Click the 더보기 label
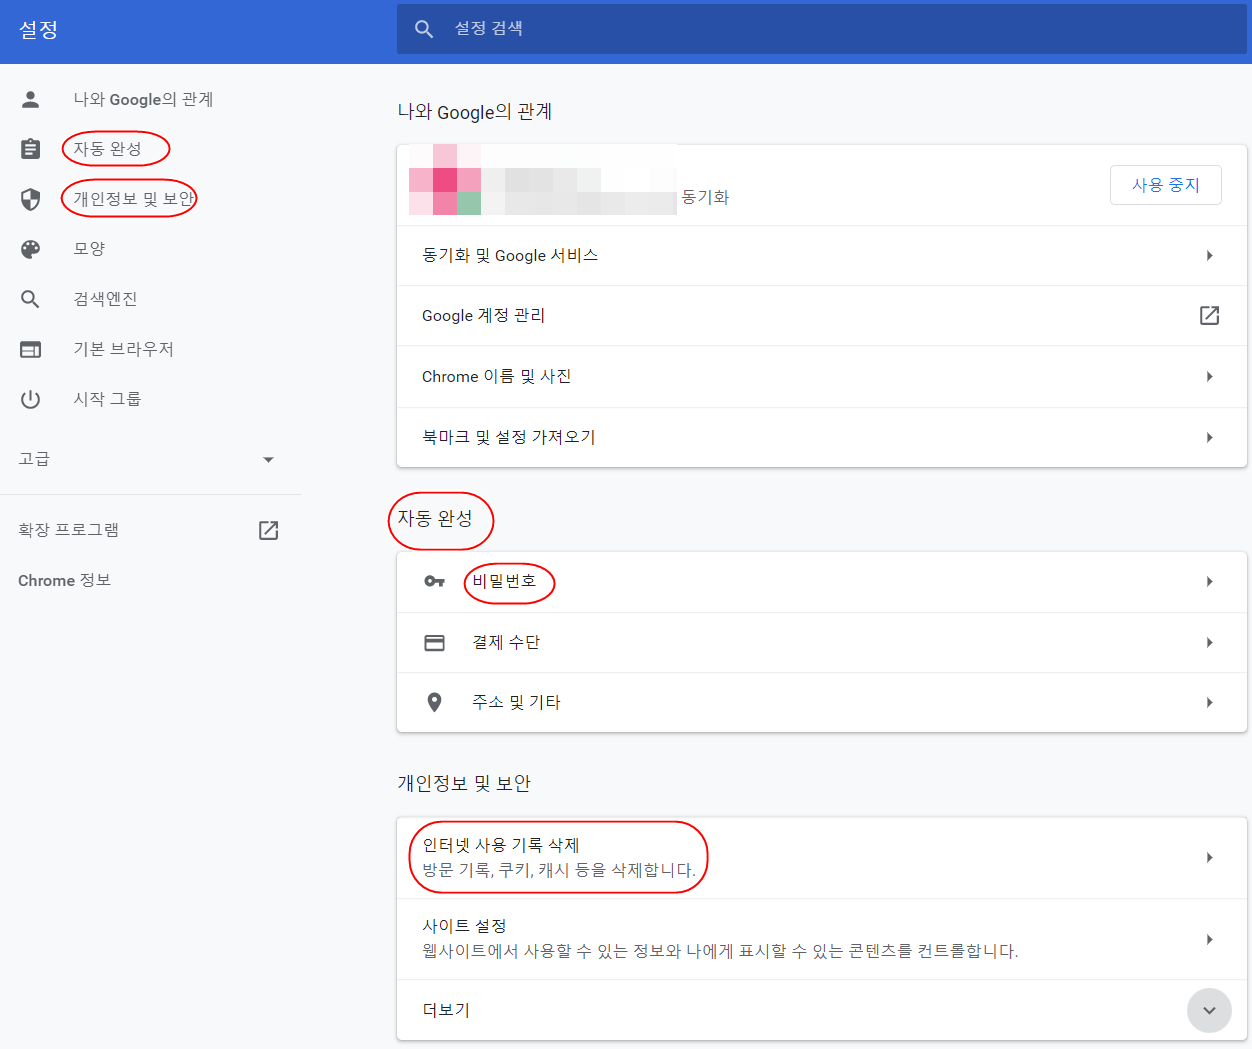The height and width of the screenshot is (1049, 1252). click(x=446, y=1010)
